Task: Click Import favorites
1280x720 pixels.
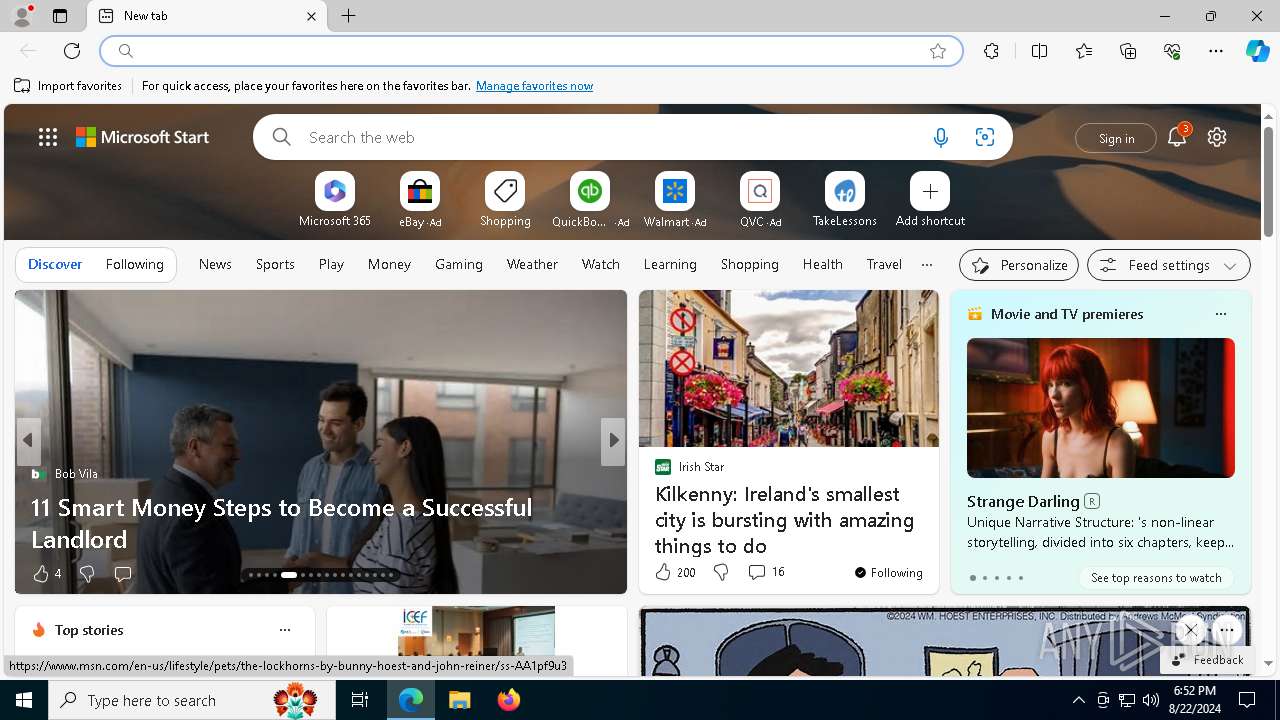Action: click(68, 86)
